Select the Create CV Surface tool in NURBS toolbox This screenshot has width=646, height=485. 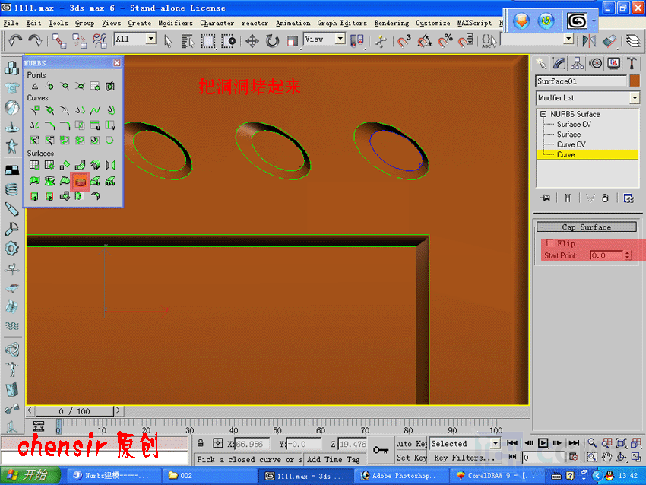(35, 165)
